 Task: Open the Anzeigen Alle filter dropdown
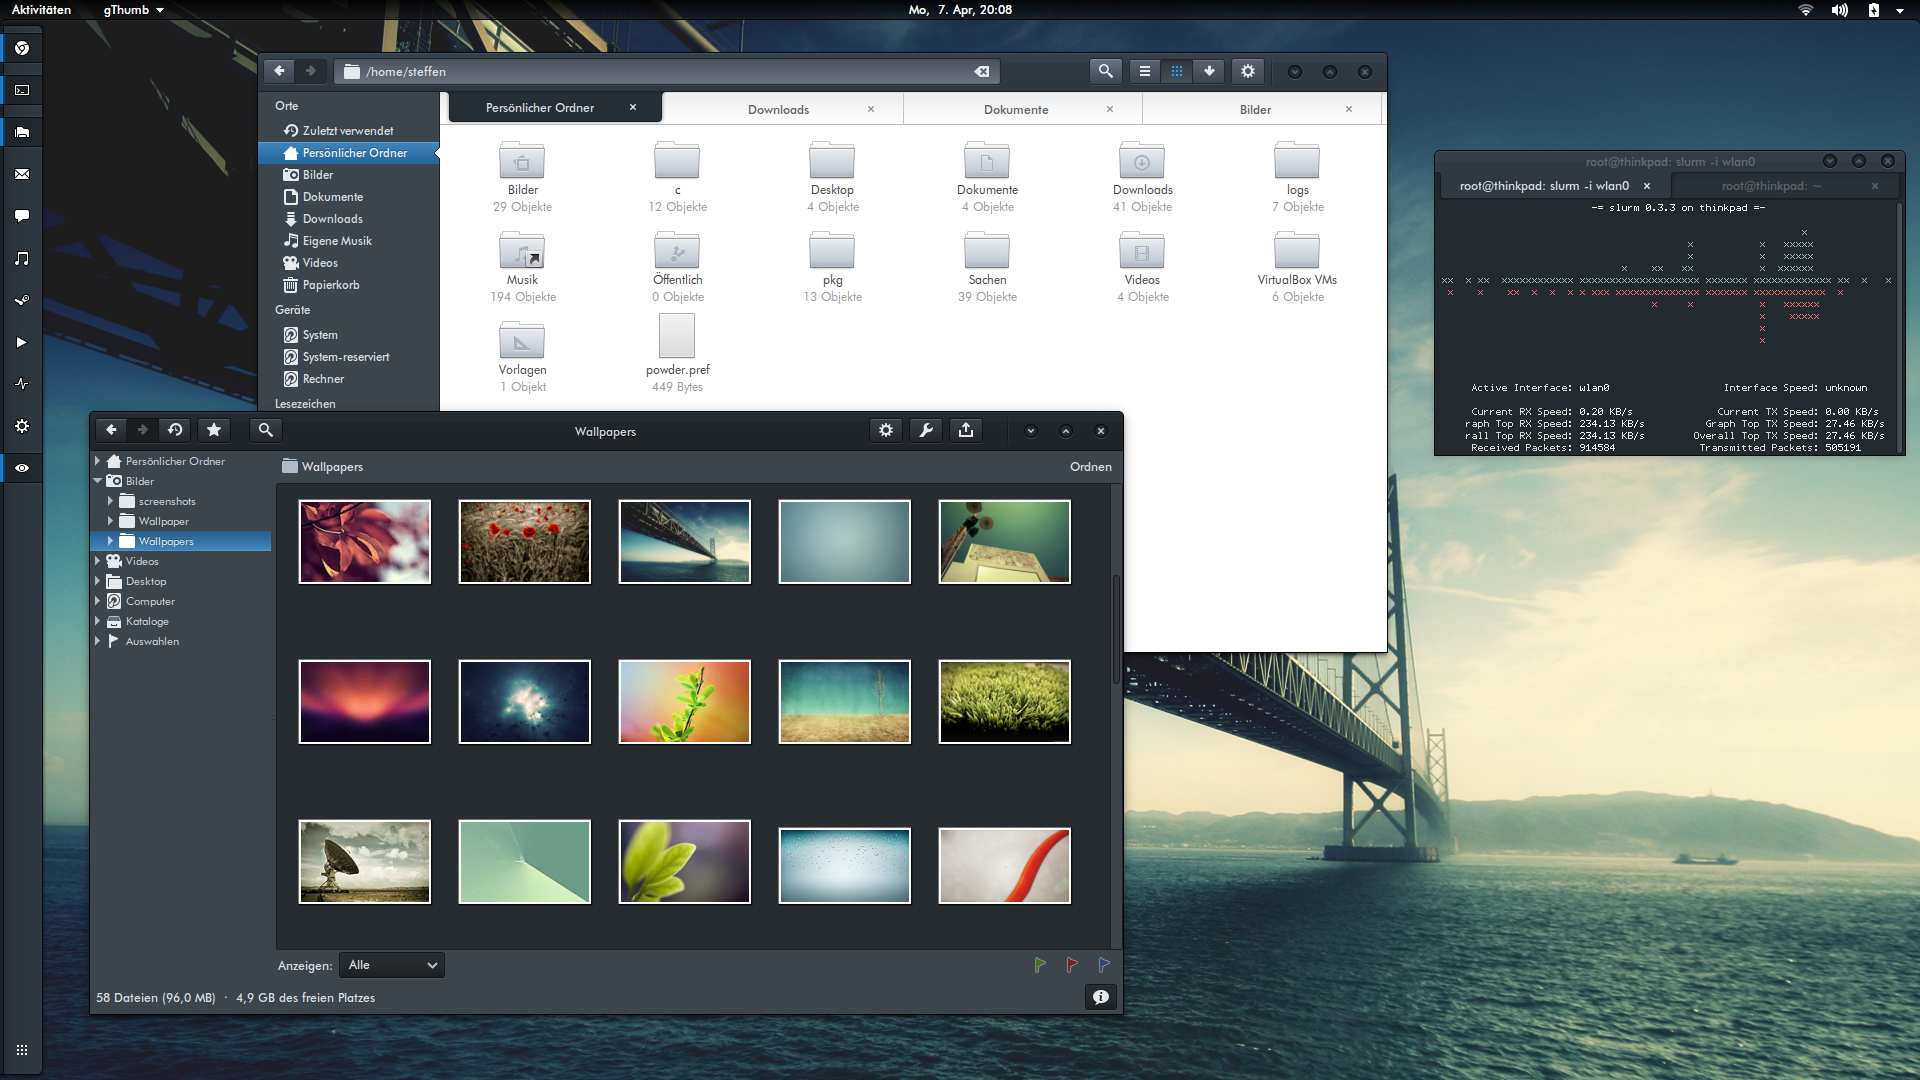(391, 965)
